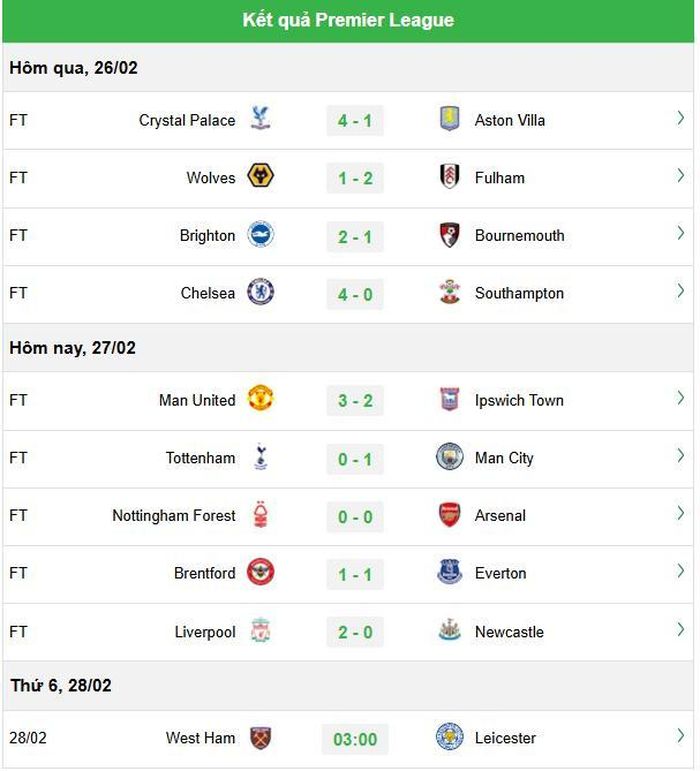Click the 3 - 2 Man United score
This screenshot has height=771, width=700.
355,401
